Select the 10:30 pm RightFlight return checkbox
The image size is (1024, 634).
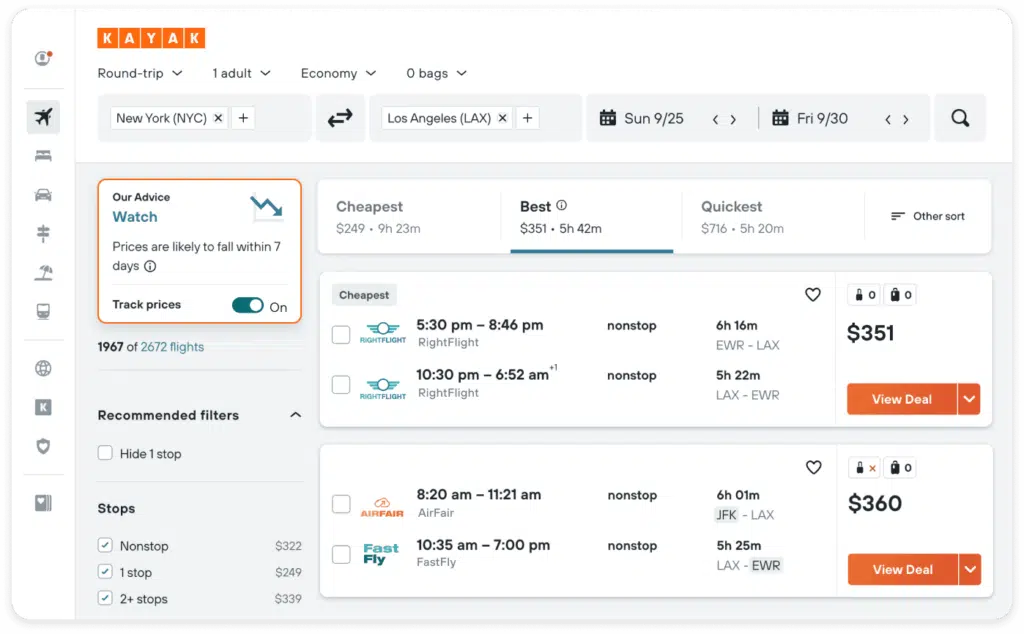[x=341, y=385]
